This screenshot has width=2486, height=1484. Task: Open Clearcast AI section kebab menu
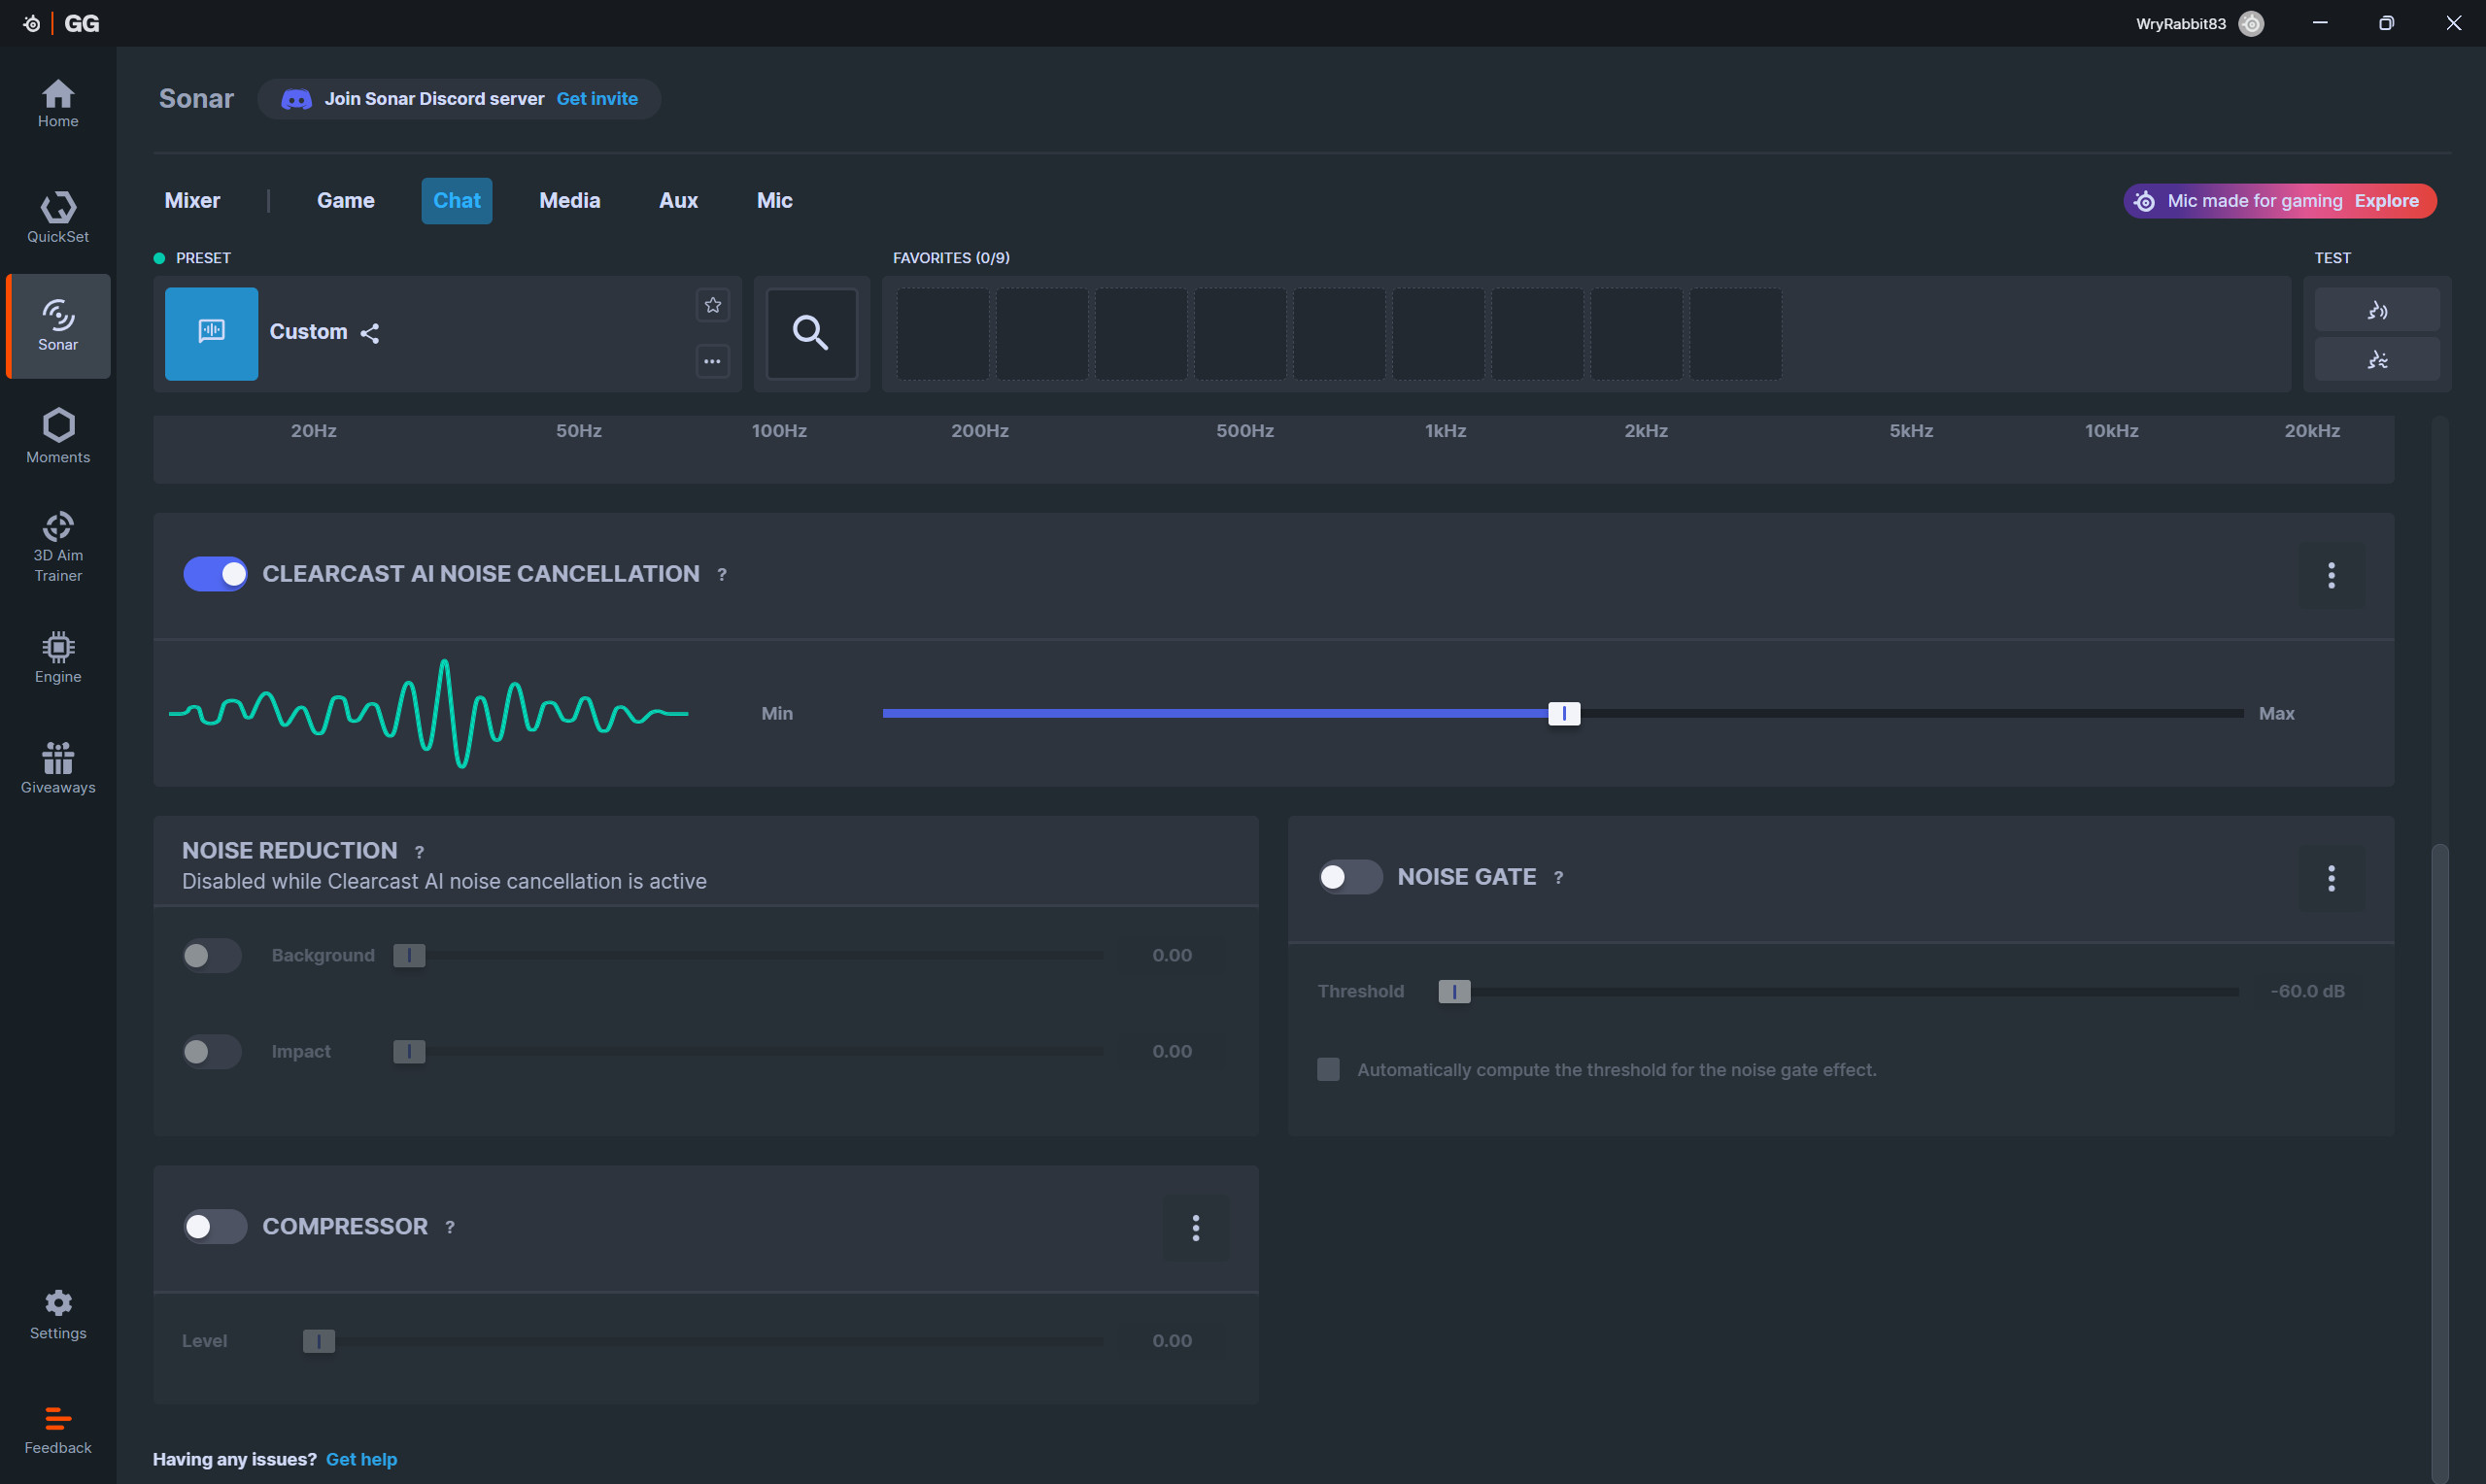pyautogui.click(x=2330, y=575)
